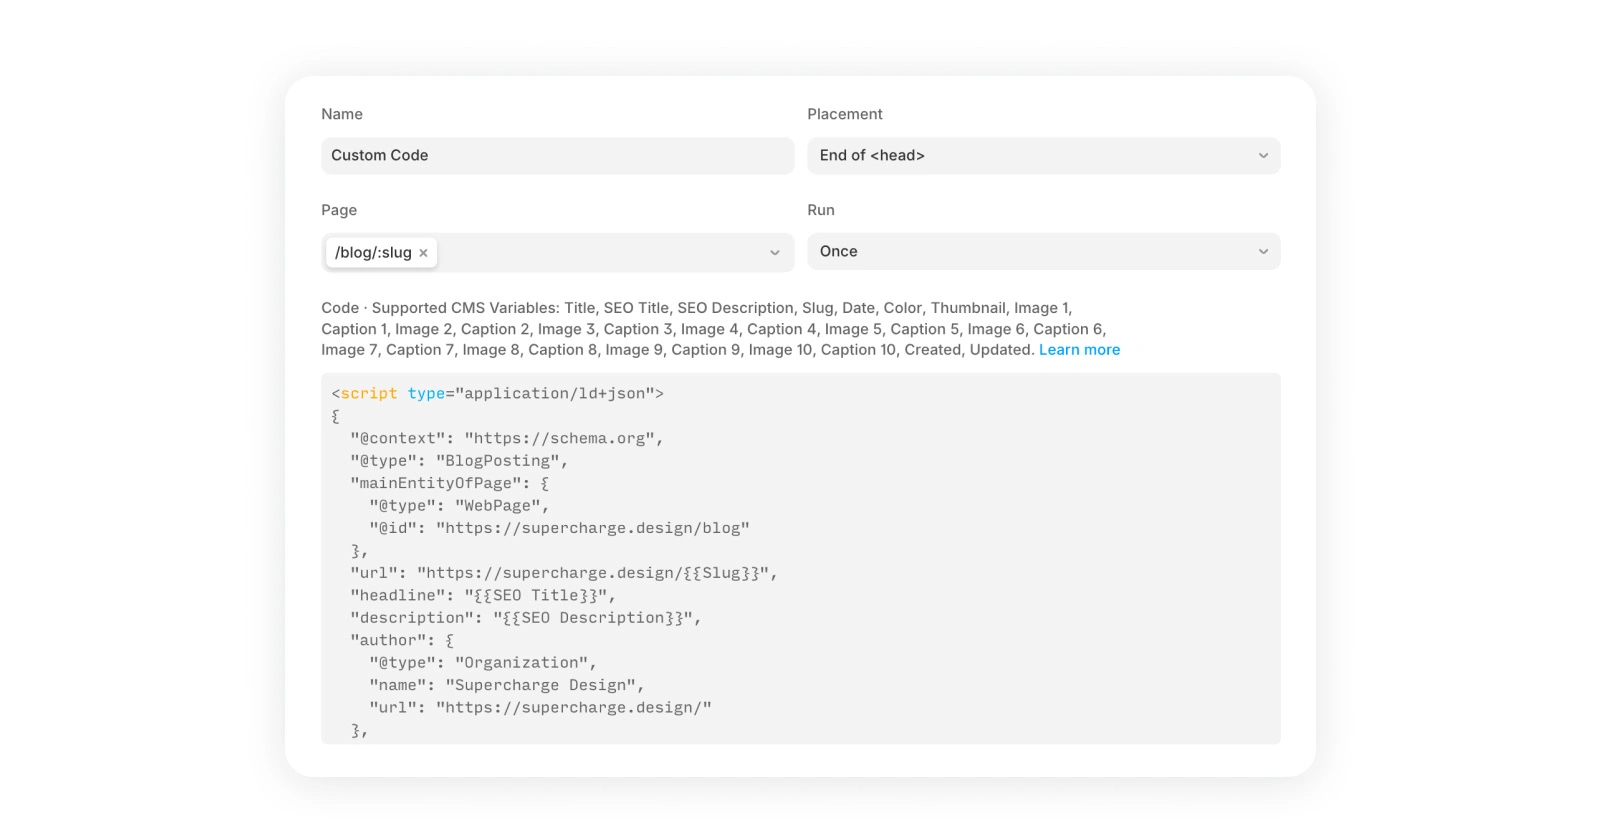1600x828 pixels.
Task: Click the Placement field chevron arrow
Action: (x=1263, y=156)
